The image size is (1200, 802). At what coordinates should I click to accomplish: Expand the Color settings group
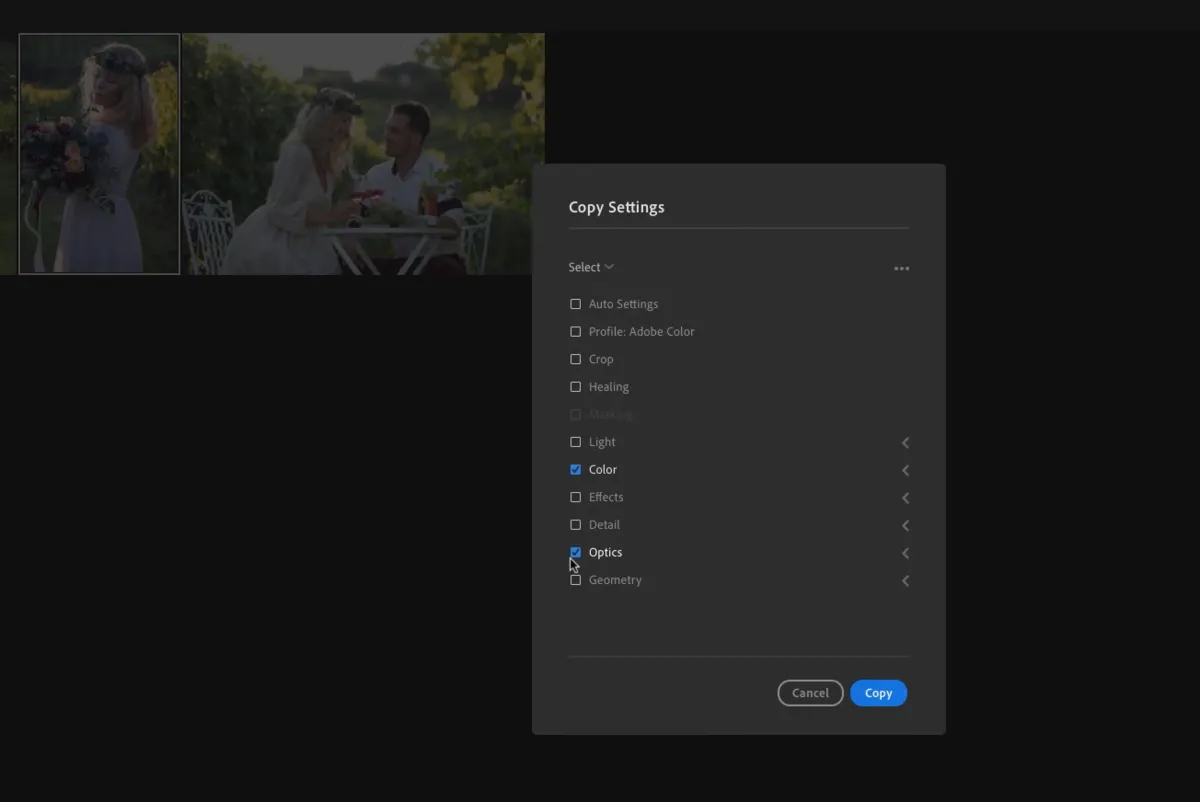click(x=905, y=470)
